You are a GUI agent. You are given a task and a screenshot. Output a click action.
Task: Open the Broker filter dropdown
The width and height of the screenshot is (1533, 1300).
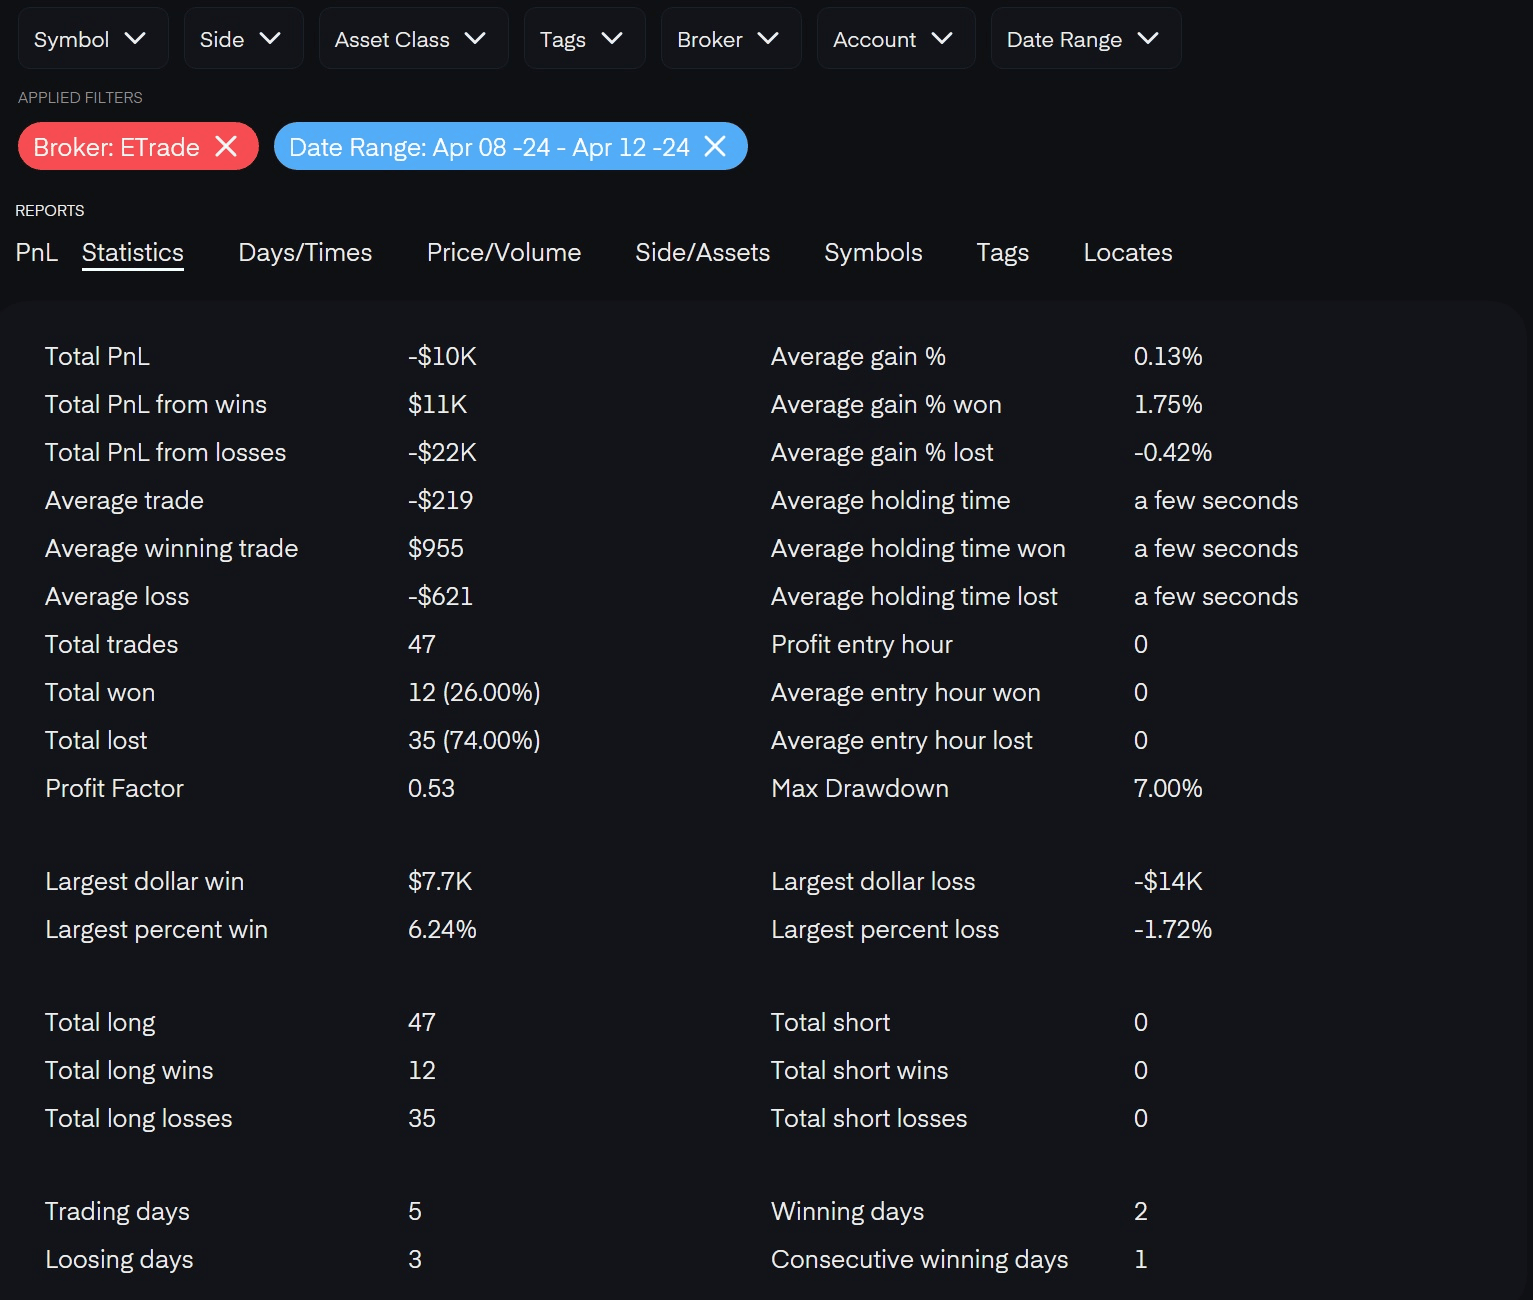click(730, 39)
